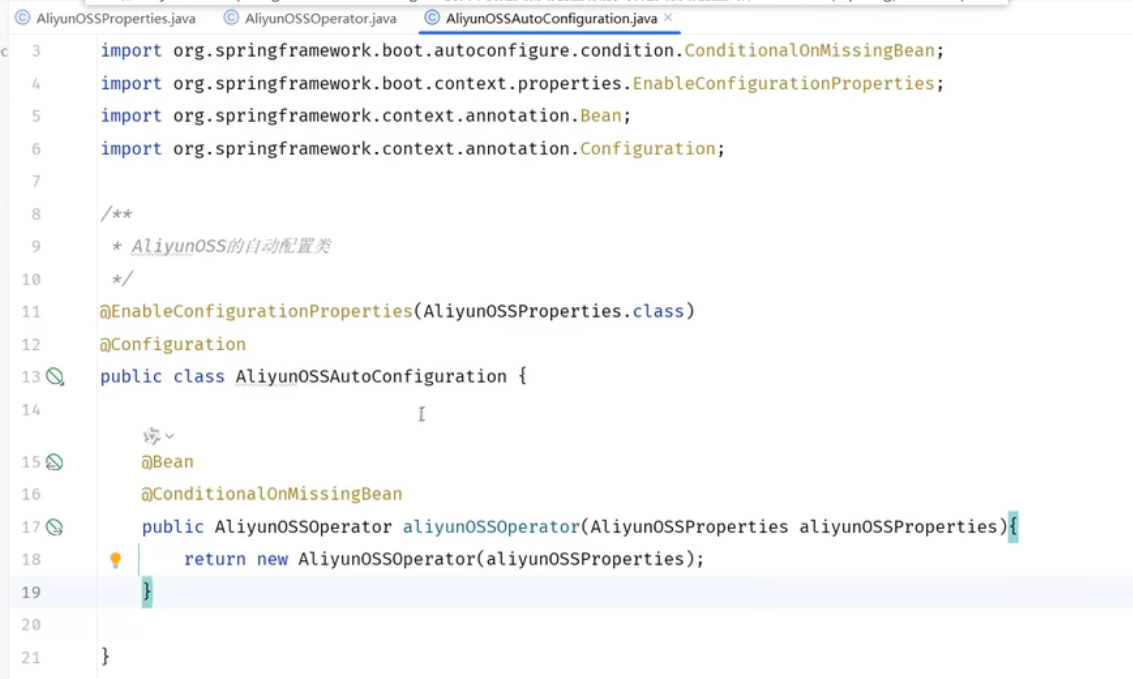Image resolution: width=1133 pixels, height=679 pixels.
Task: Click EnableConfigurationProperties in import on line 4
Action: coord(783,83)
